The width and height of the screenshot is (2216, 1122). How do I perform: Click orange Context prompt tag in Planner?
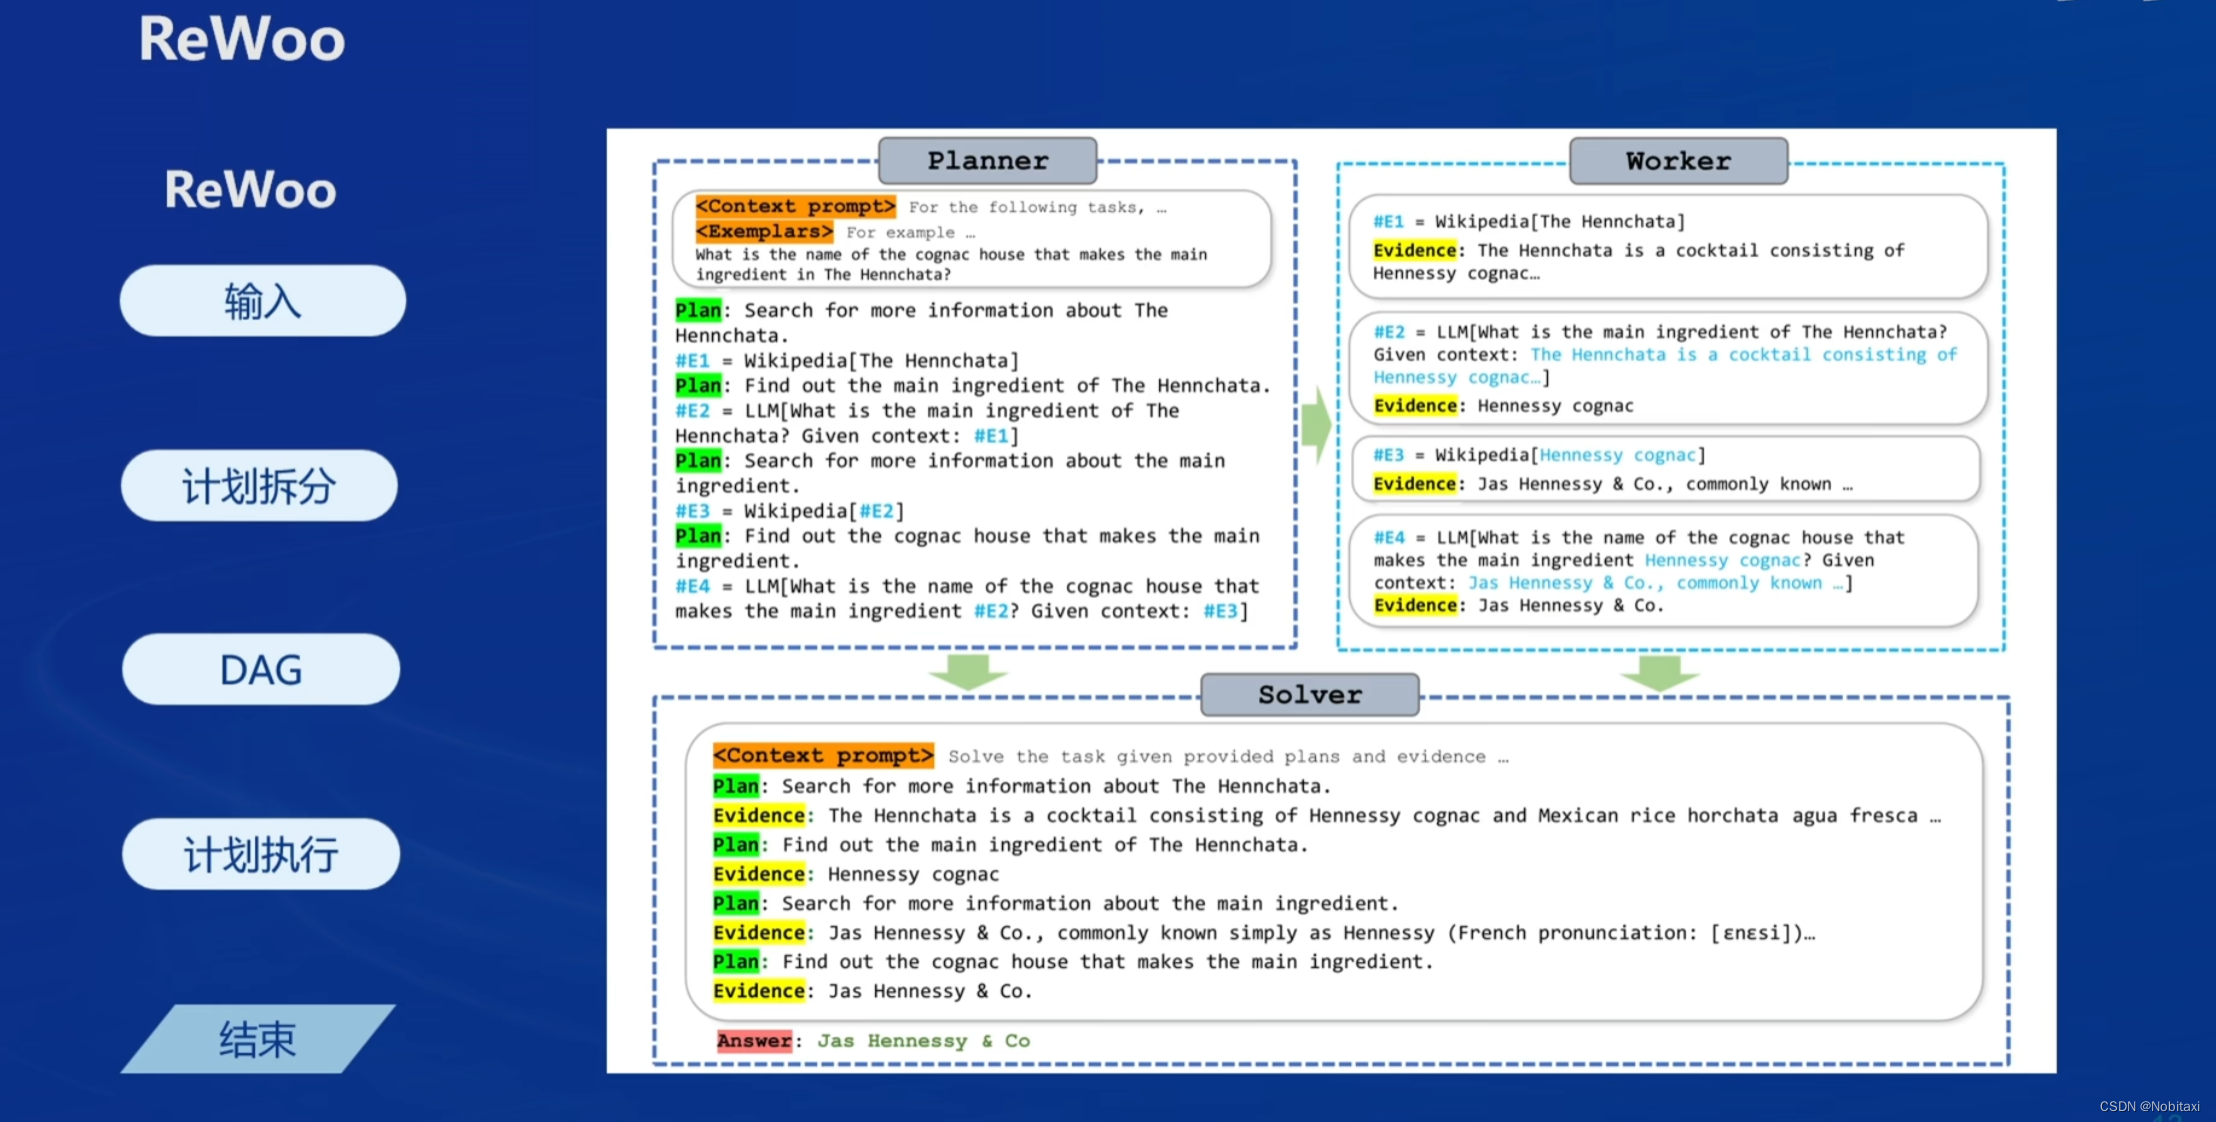[x=795, y=207]
